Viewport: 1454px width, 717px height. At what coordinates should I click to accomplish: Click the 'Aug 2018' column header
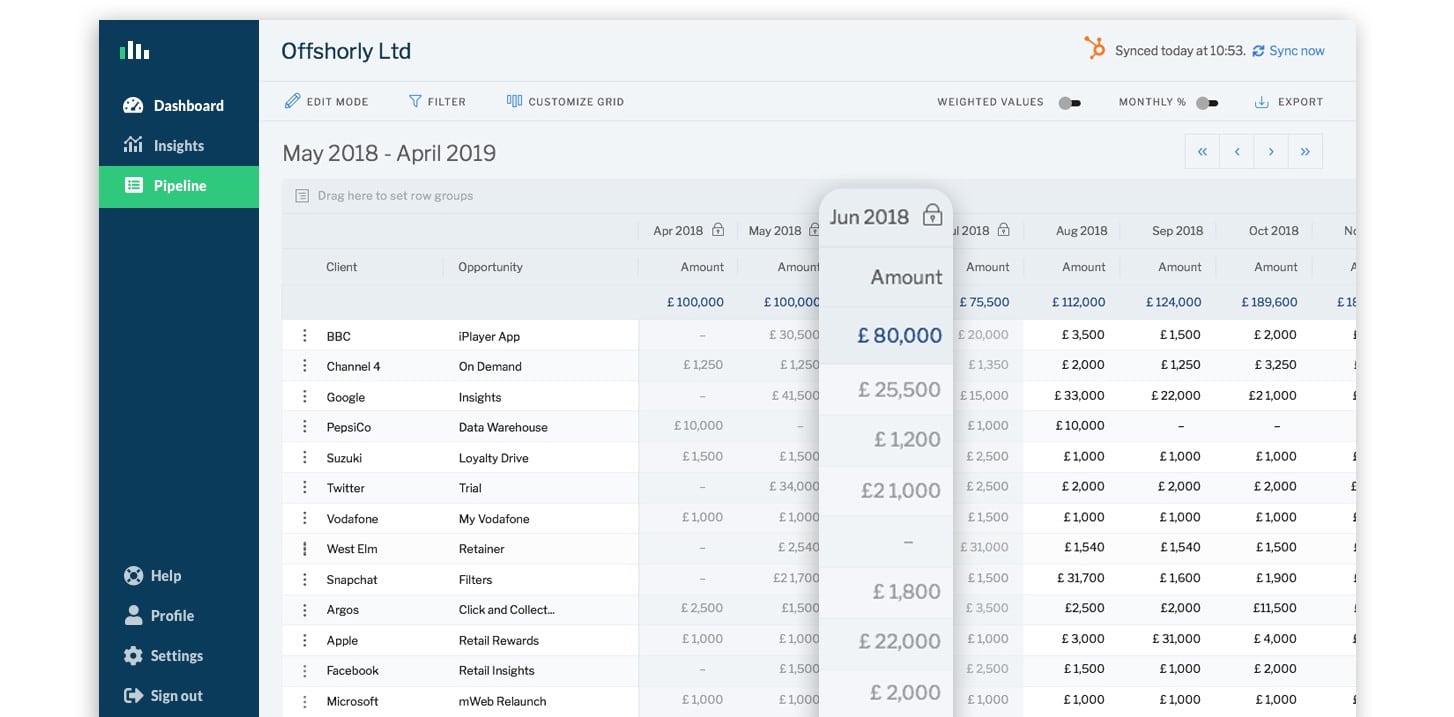[x=1081, y=230]
